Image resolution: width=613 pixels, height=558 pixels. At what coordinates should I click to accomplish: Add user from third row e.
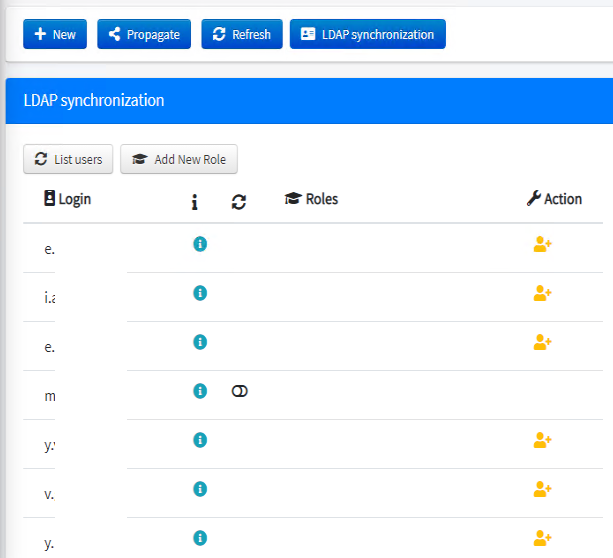point(543,342)
